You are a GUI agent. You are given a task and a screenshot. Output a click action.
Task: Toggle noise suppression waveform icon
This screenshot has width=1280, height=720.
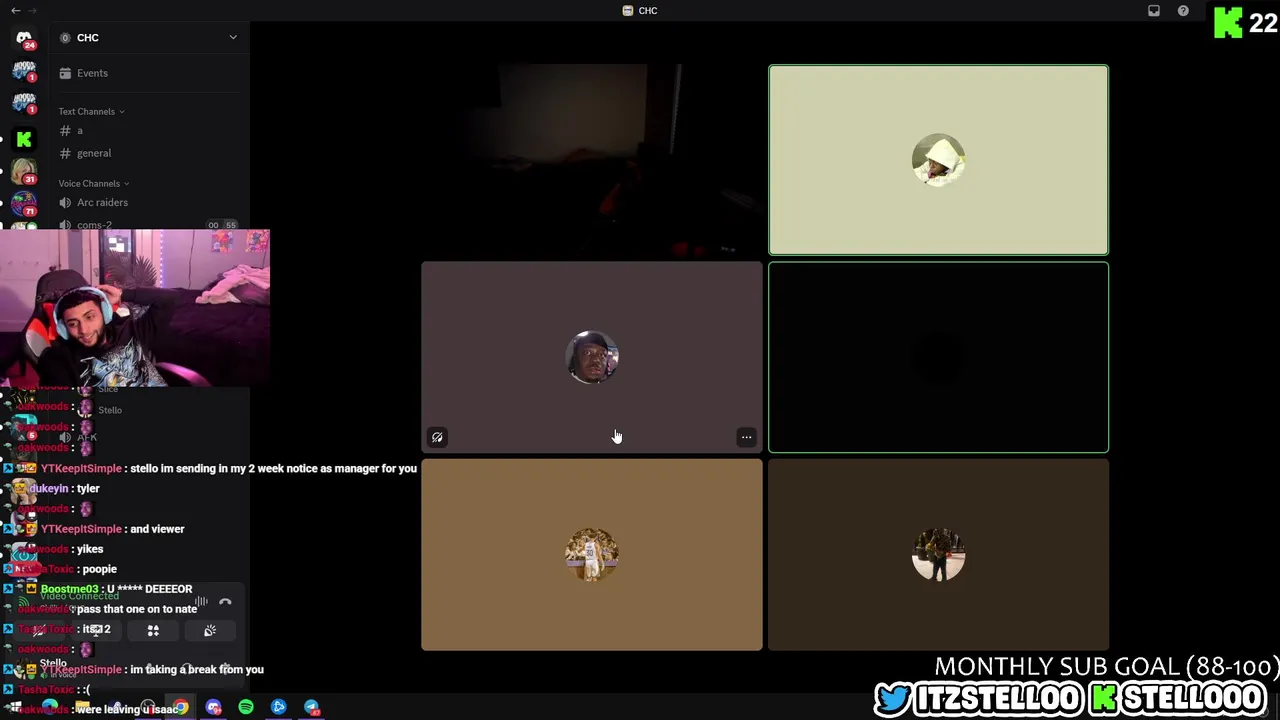click(201, 602)
